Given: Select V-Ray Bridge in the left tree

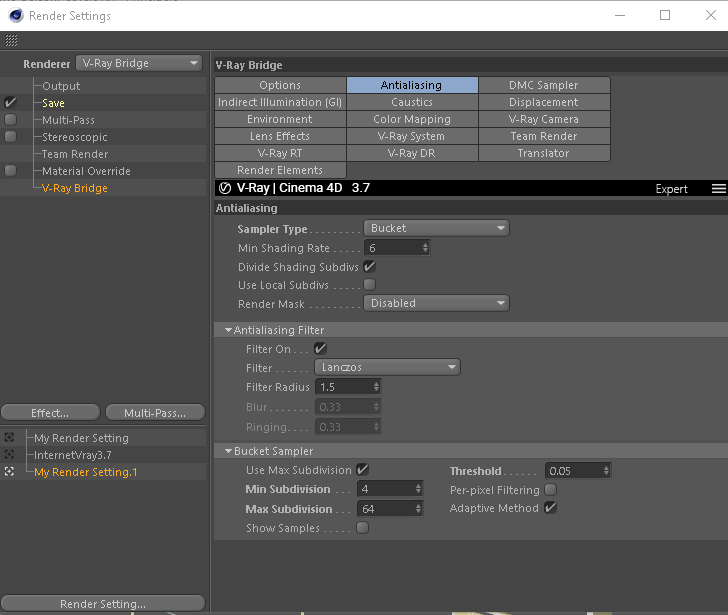Looking at the screenshot, I should pyautogui.click(x=75, y=188).
